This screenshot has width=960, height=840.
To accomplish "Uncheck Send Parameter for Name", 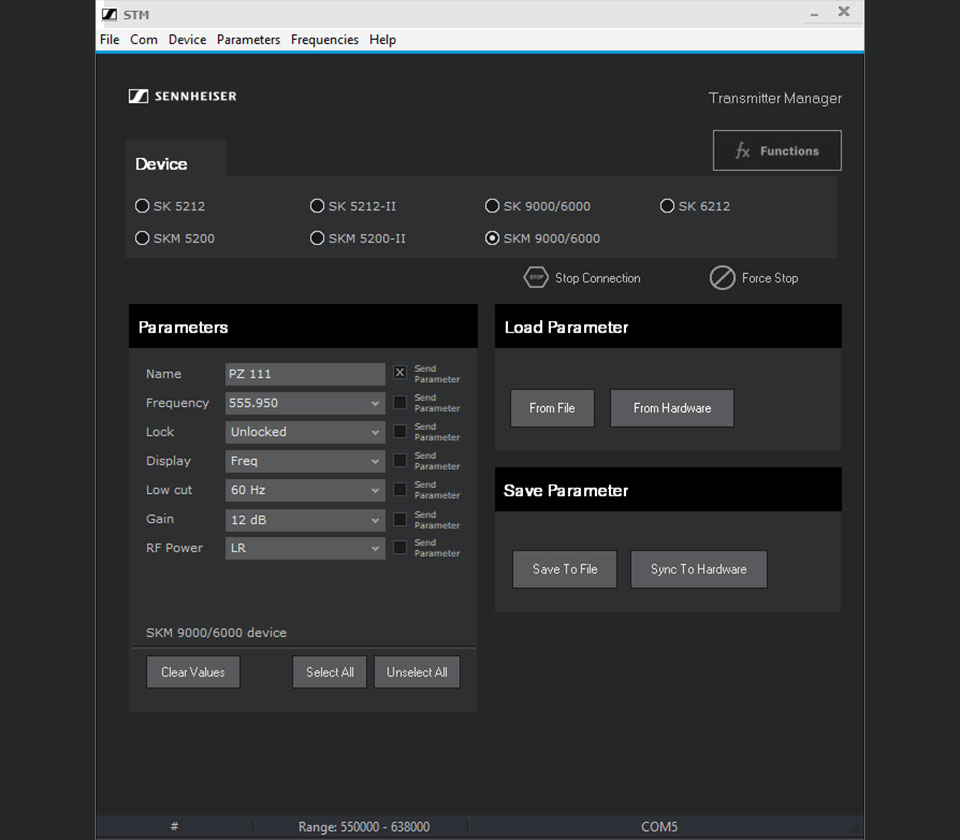I will click(400, 373).
